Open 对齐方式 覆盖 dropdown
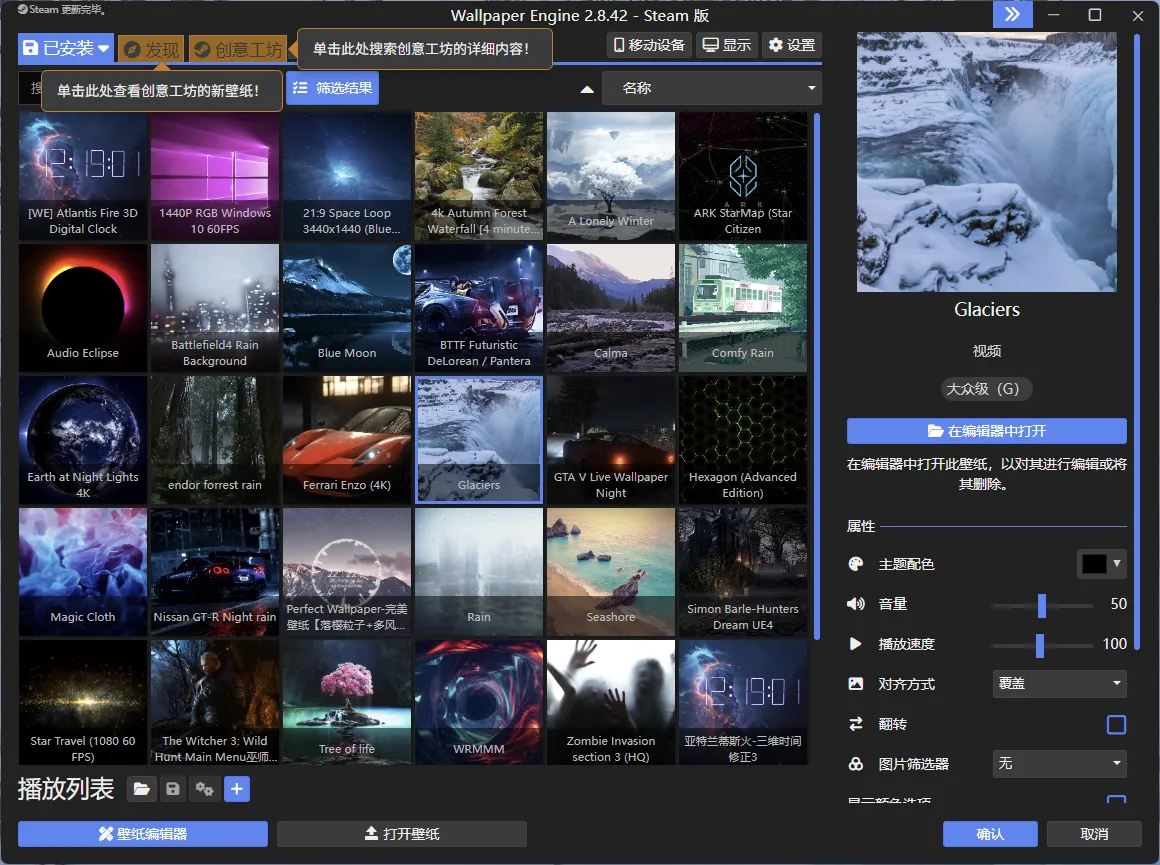This screenshot has height=865, width=1160. pyautogui.click(x=1059, y=684)
